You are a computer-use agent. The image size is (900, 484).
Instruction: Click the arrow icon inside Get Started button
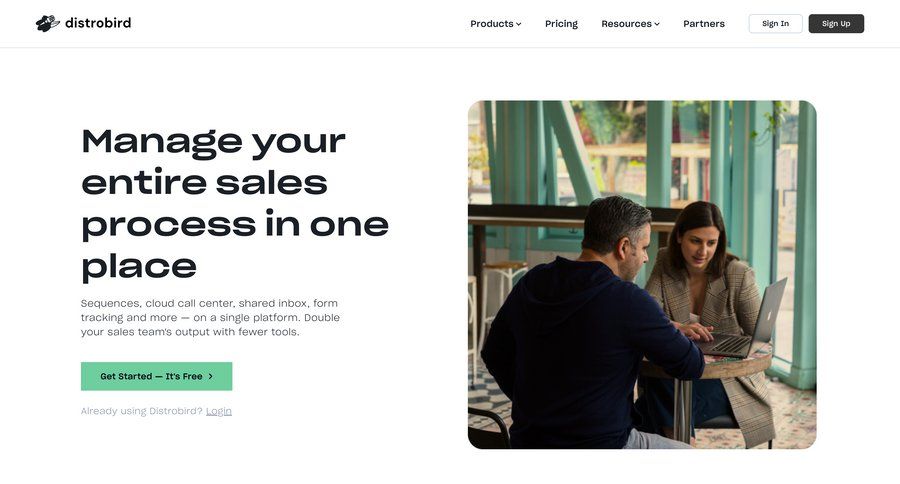coord(211,377)
